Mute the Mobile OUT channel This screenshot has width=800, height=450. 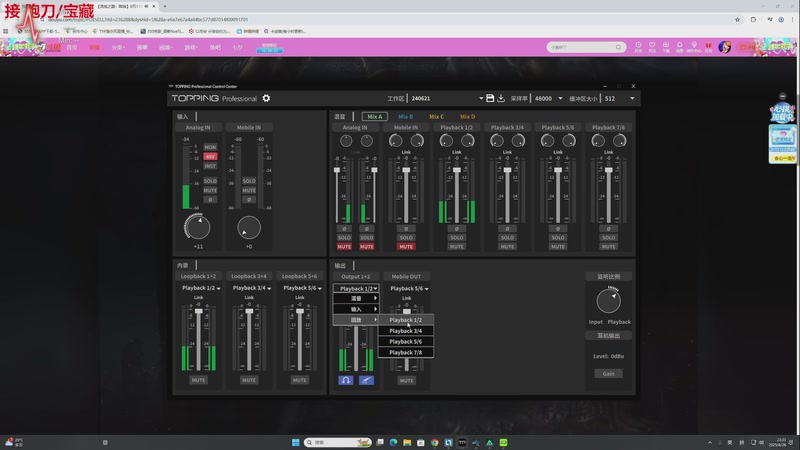pos(407,381)
